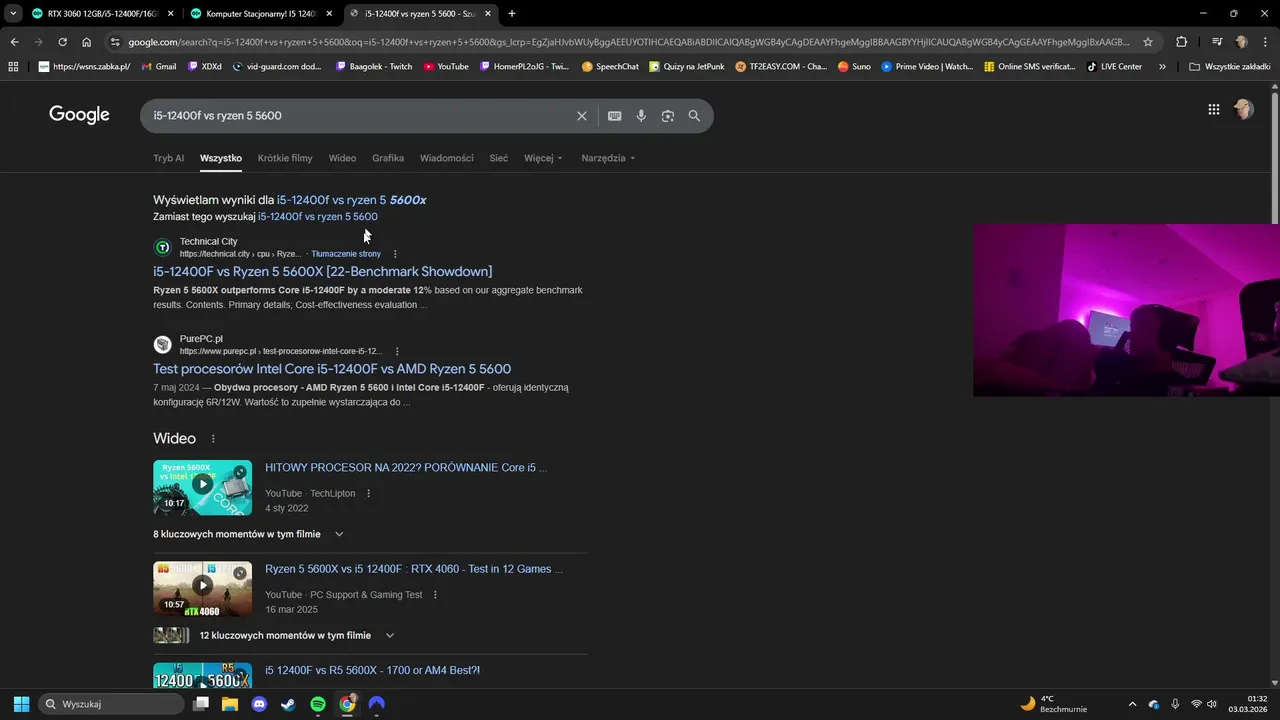
Task: Submit search with the magnifier icon
Action: click(x=694, y=116)
